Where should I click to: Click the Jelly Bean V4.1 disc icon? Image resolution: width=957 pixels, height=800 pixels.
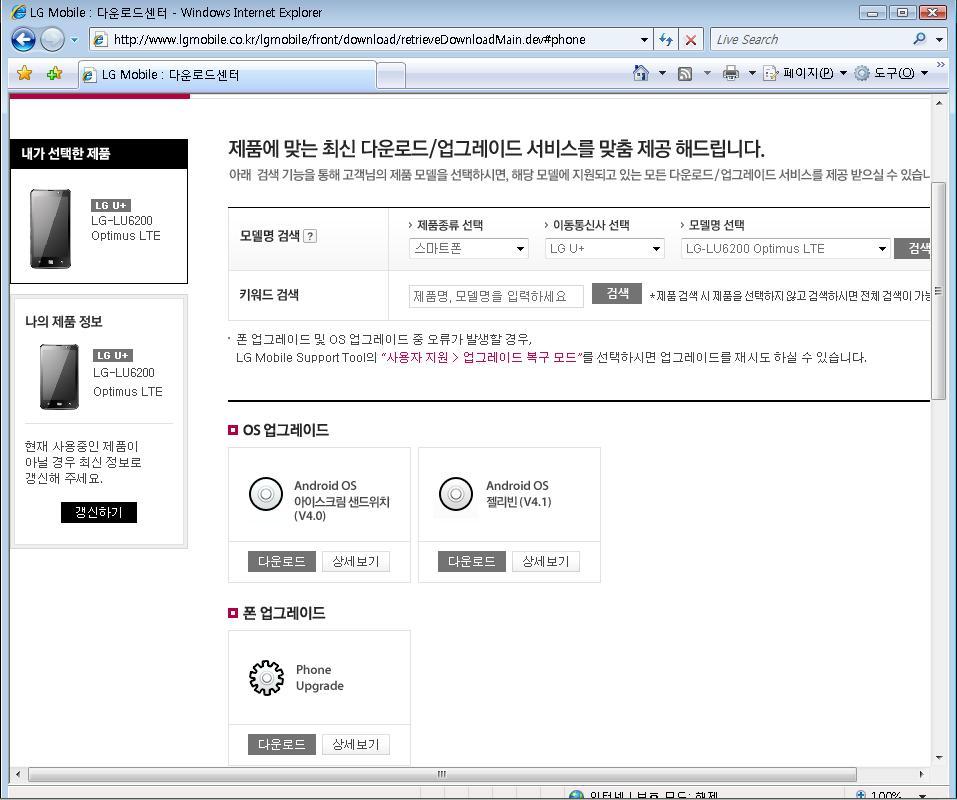pos(456,494)
